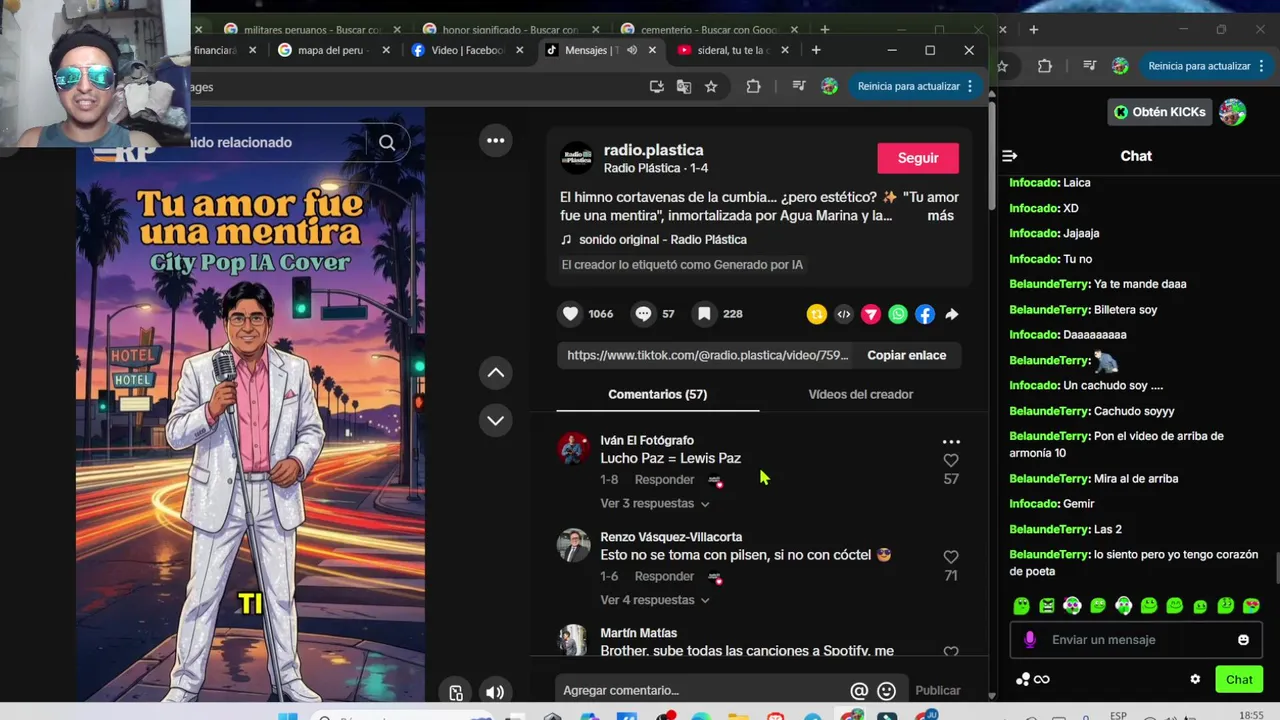The width and height of the screenshot is (1280, 720).
Task: Switch to the Videos del creador tab
Action: pos(860,394)
